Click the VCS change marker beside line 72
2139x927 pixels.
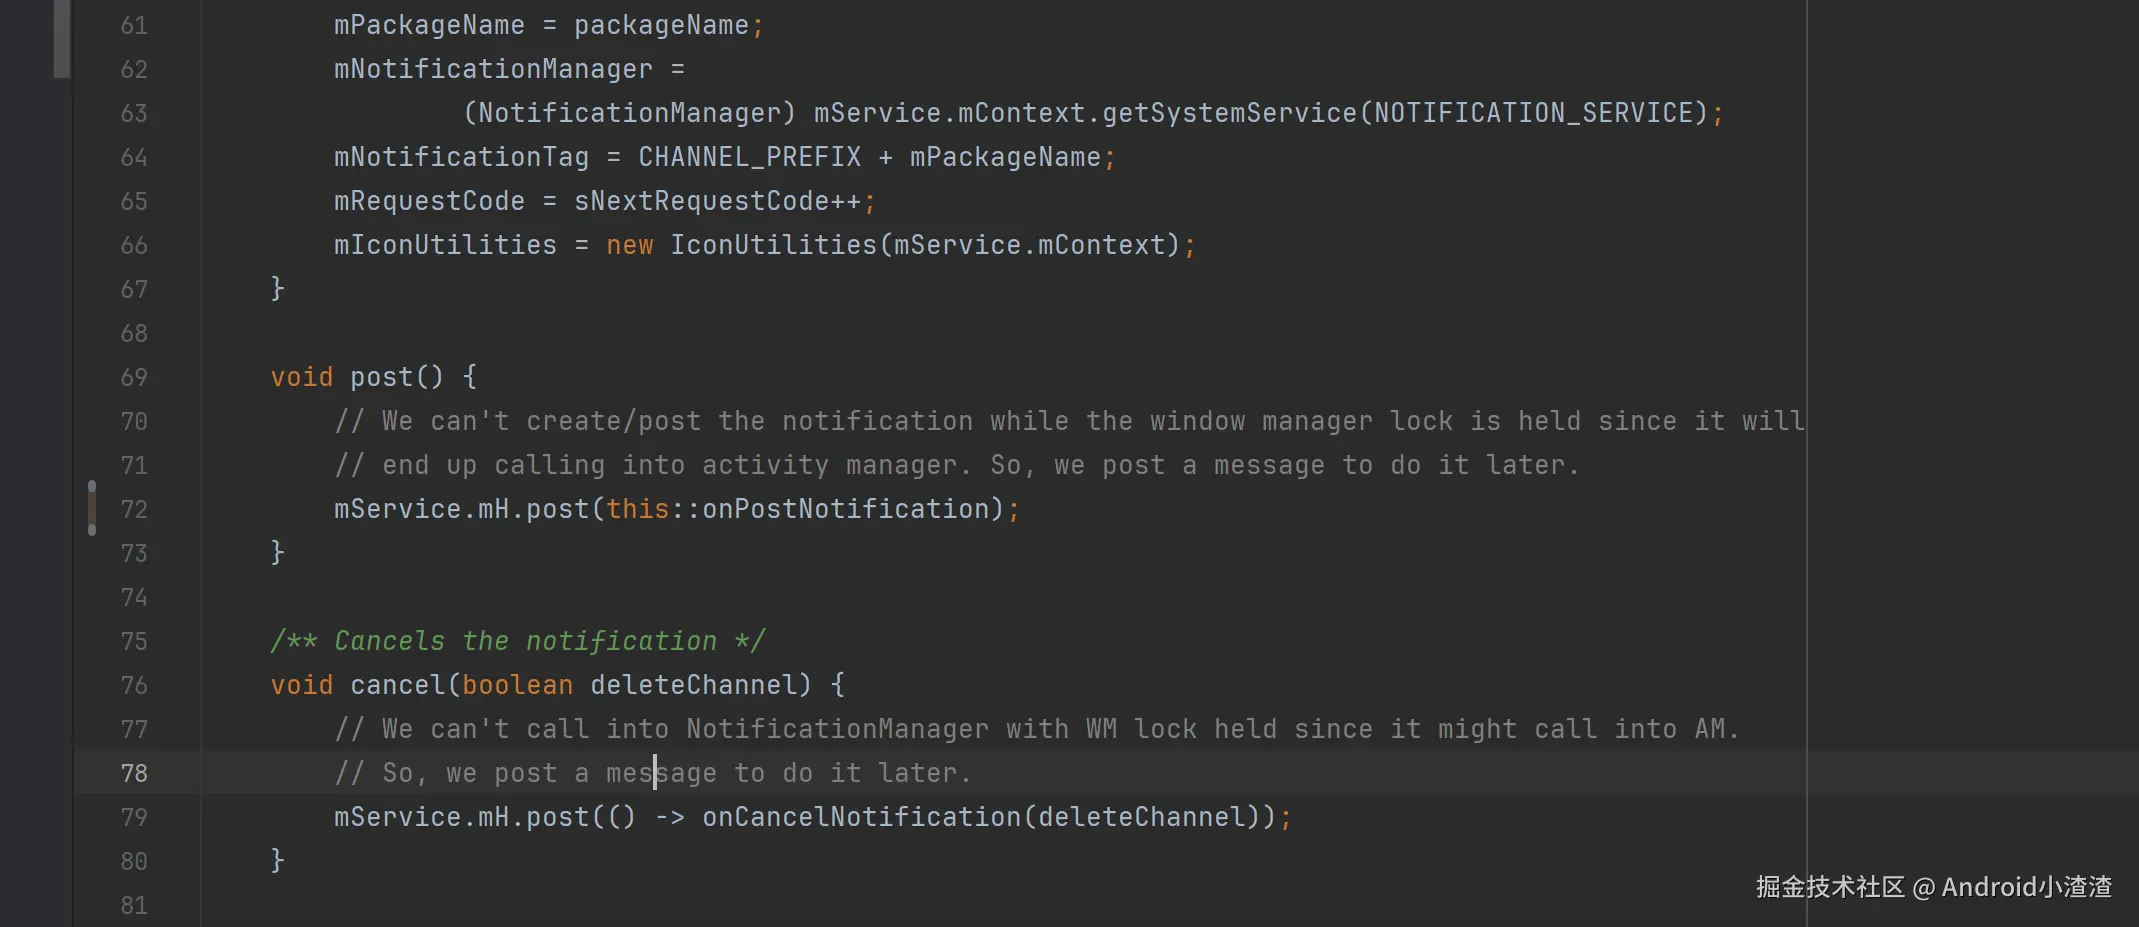[x=92, y=508]
